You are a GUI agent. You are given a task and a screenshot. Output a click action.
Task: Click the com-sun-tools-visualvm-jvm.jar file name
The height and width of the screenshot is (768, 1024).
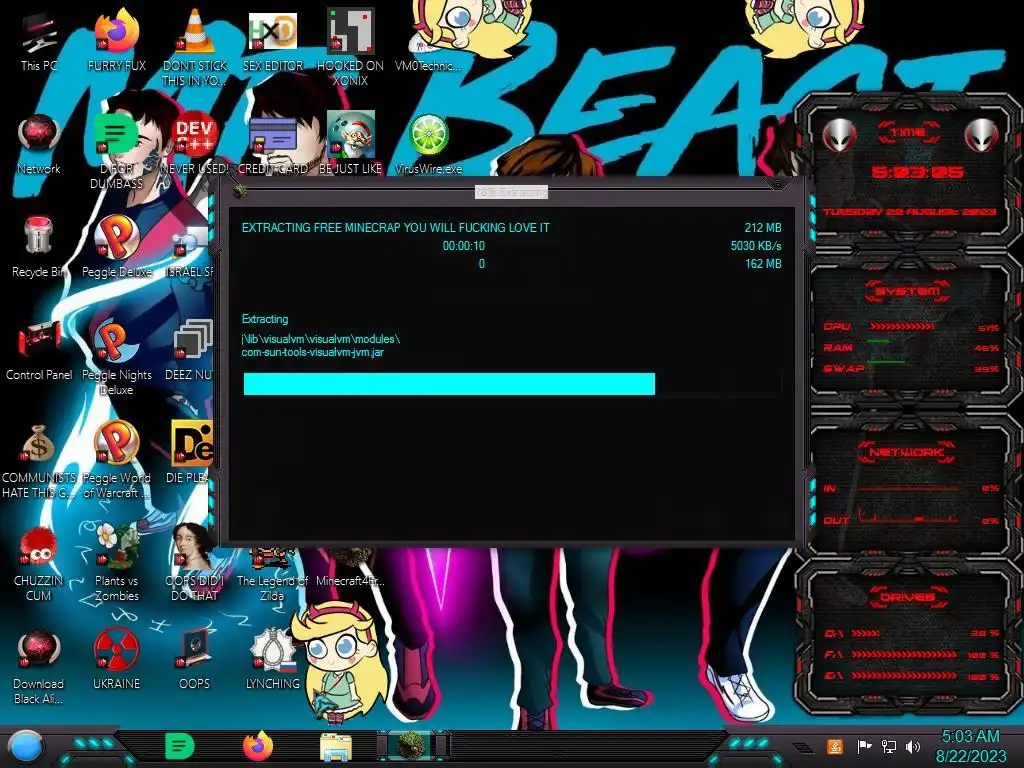(312, 352)
